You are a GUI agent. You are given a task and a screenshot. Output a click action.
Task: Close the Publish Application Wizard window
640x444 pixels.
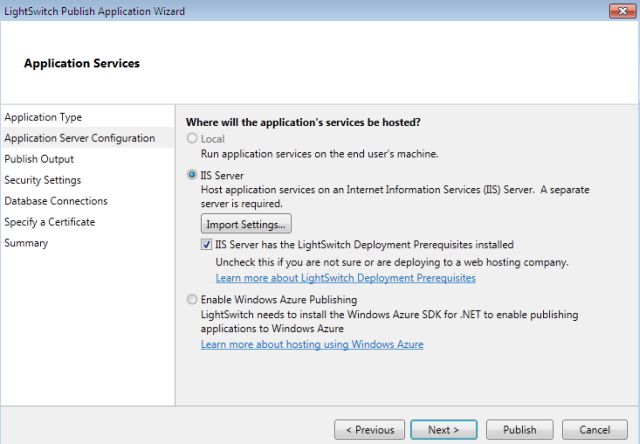[618, 10]
